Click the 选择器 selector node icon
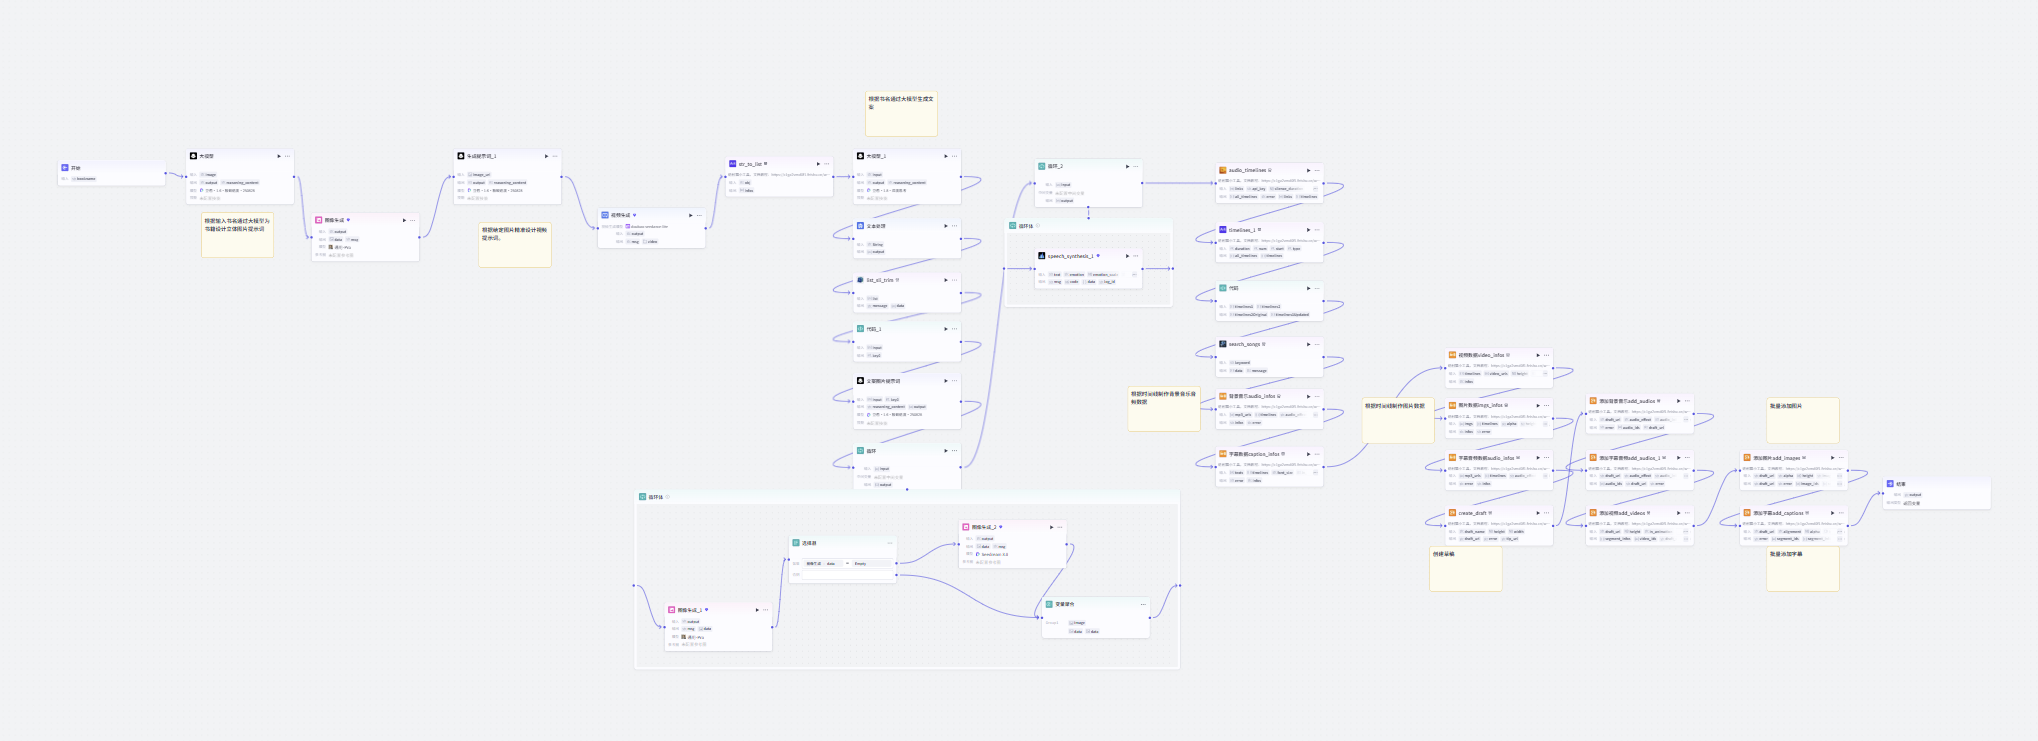Image resolution: width=2038 pixels, height=741 pixels. coord(796,543)
